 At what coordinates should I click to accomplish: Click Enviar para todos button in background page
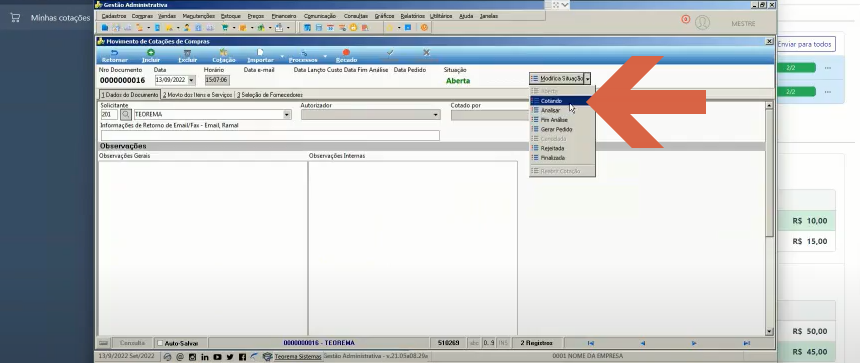(x=805, y=44)
